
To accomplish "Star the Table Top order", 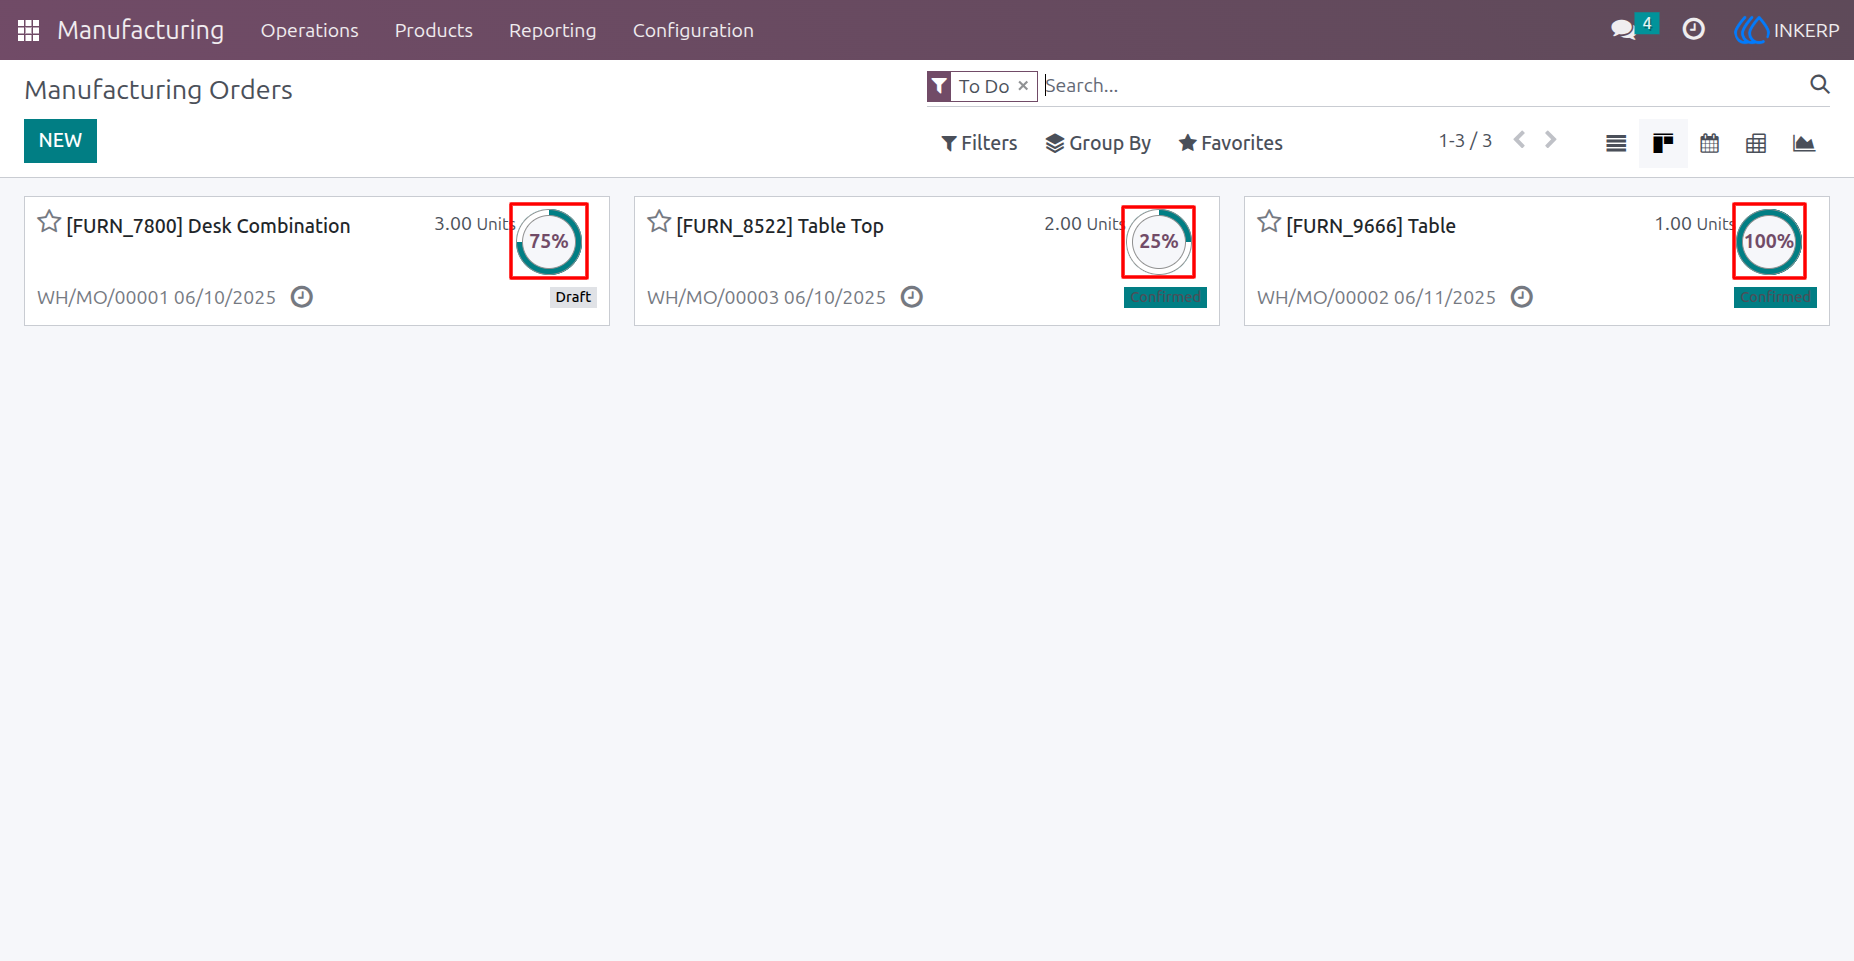I will tap(659, 222).
